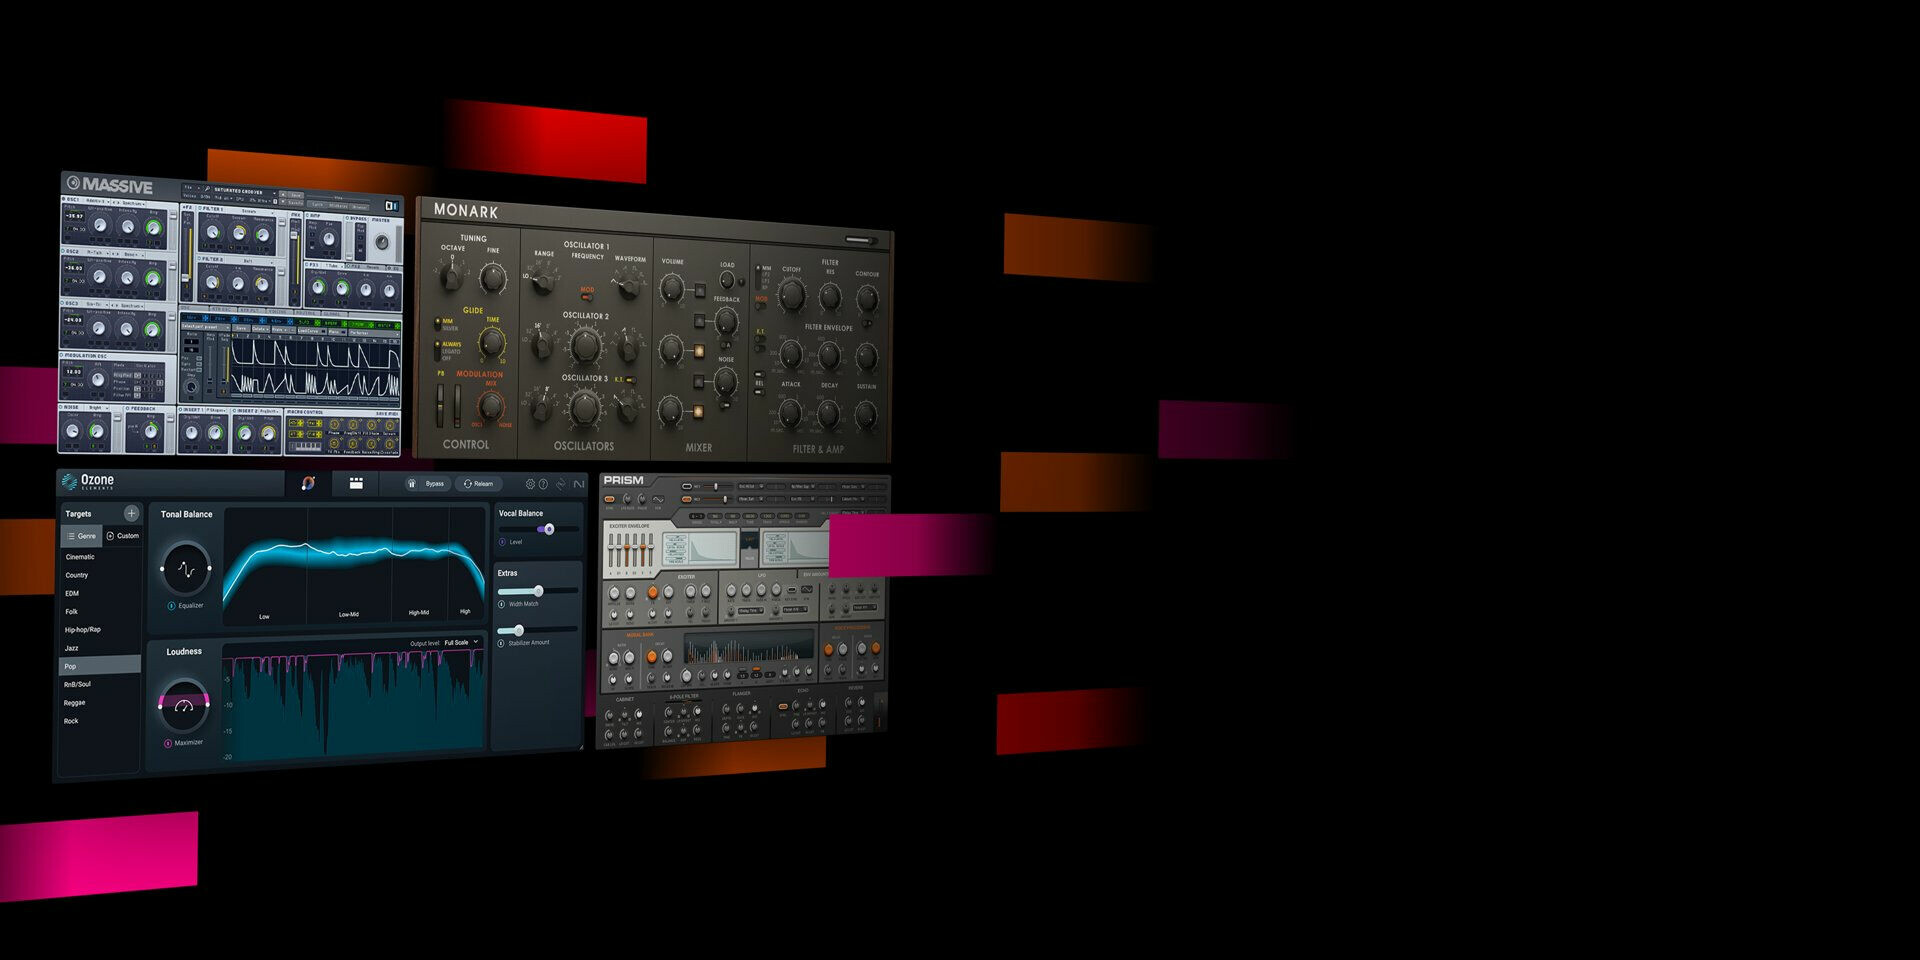Image resolution: width=1920 pixels, height=960 pixels.
Task: Click Monark Filter Cutoff knob
Action: pyautogui.click(x=792, y=295)
